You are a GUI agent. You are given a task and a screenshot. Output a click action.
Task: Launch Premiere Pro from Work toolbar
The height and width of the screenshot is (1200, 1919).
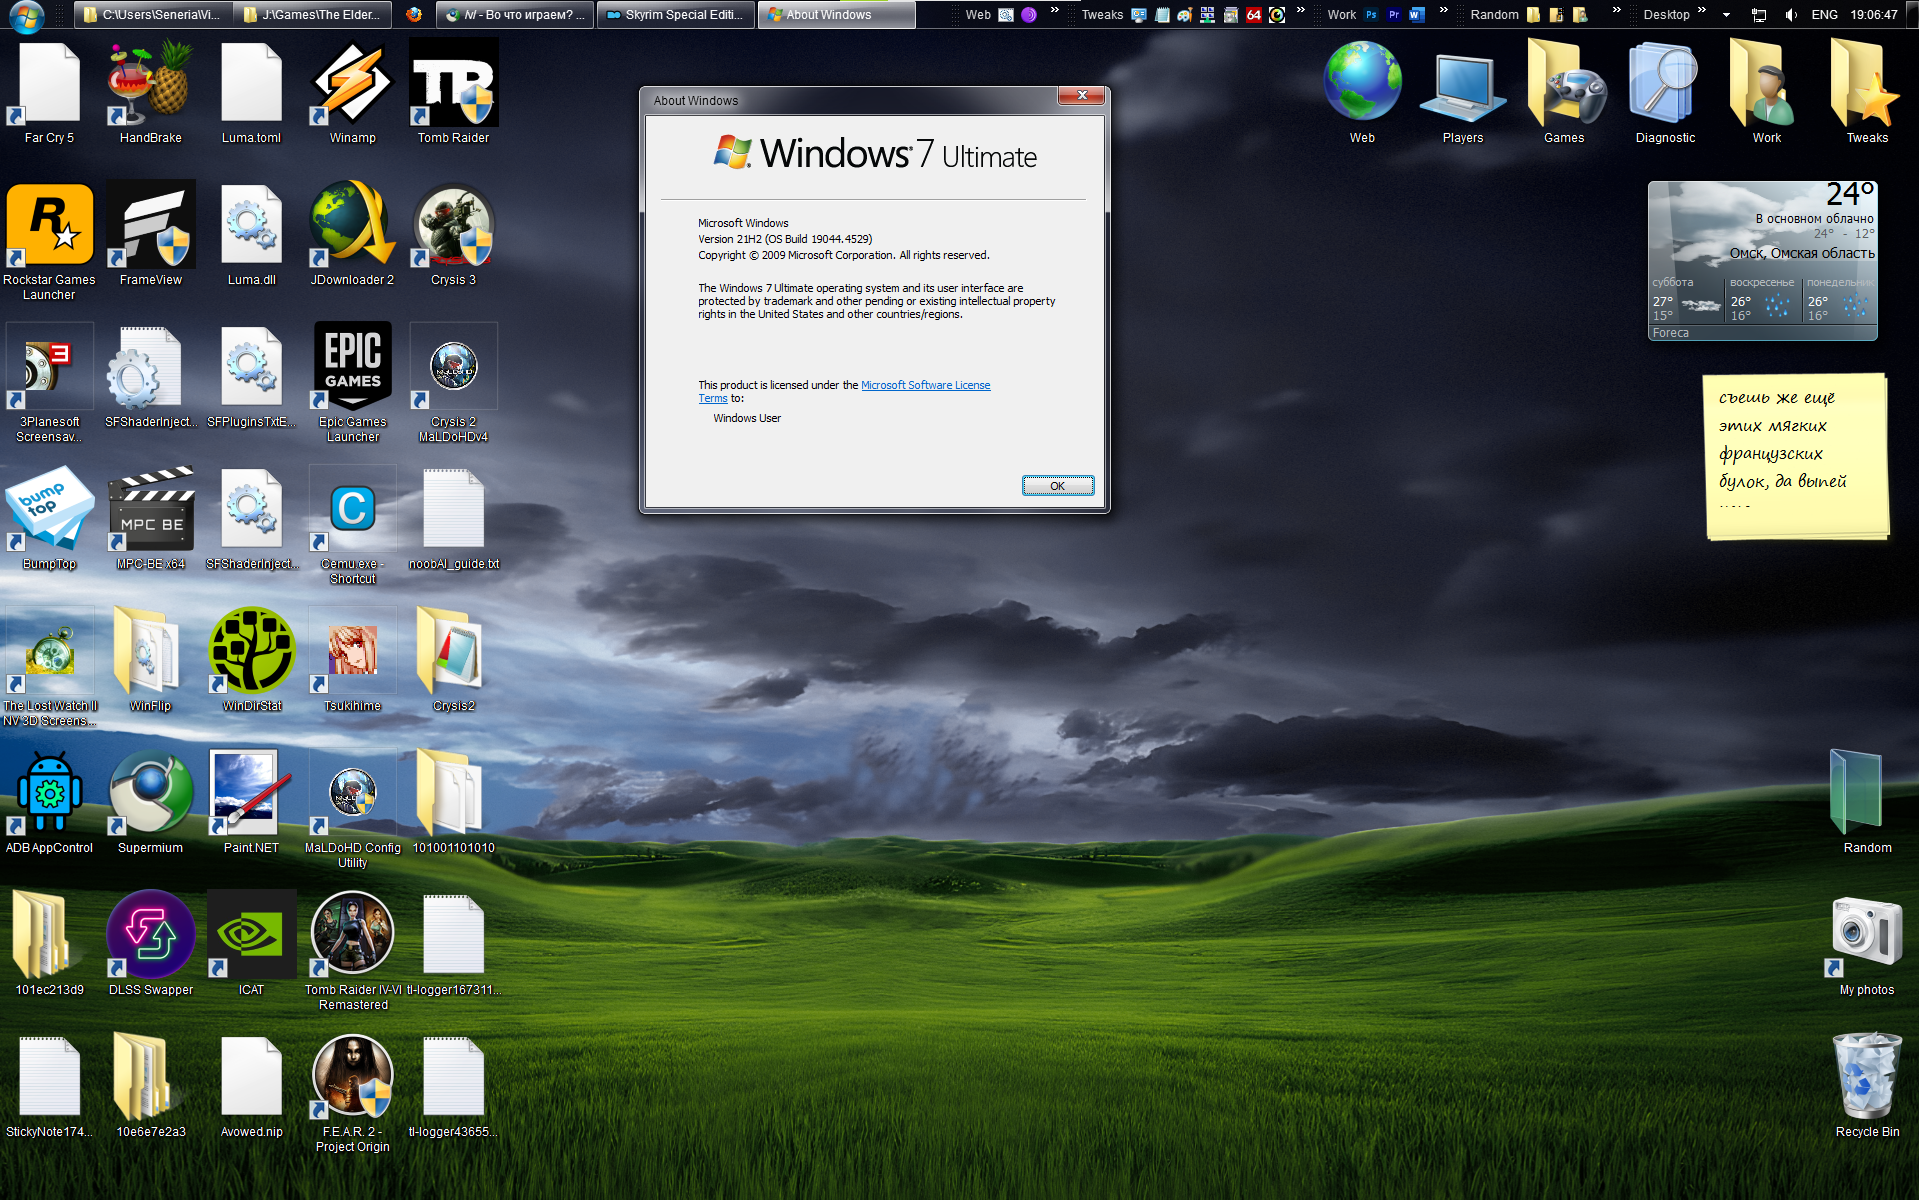point(1394,15)
